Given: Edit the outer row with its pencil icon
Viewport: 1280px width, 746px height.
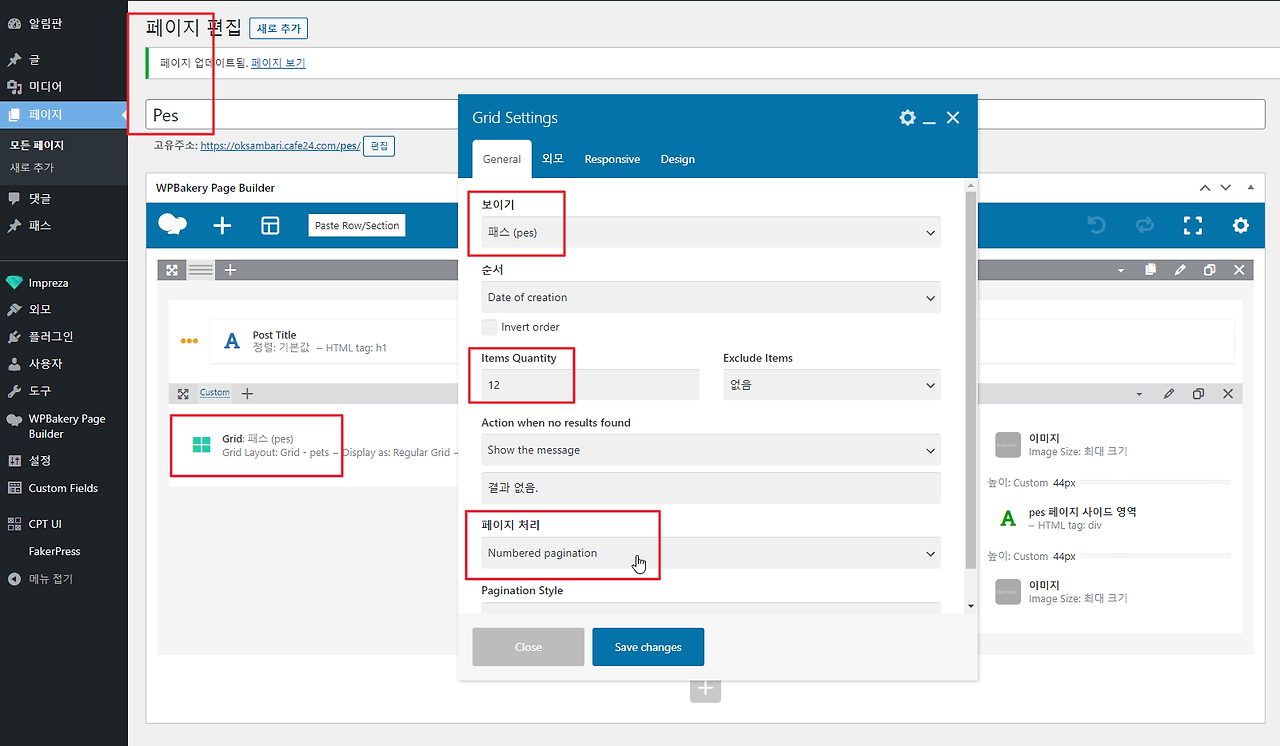Looking at the screenshot, I should [x=1180, y=270].
